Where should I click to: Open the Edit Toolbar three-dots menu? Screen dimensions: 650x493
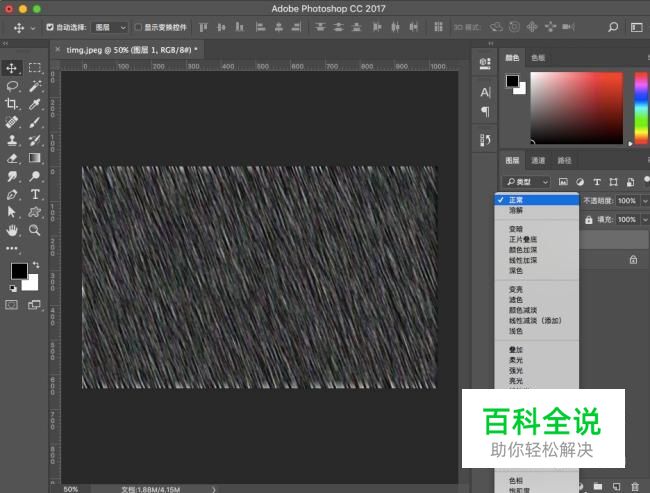point(12,248)
